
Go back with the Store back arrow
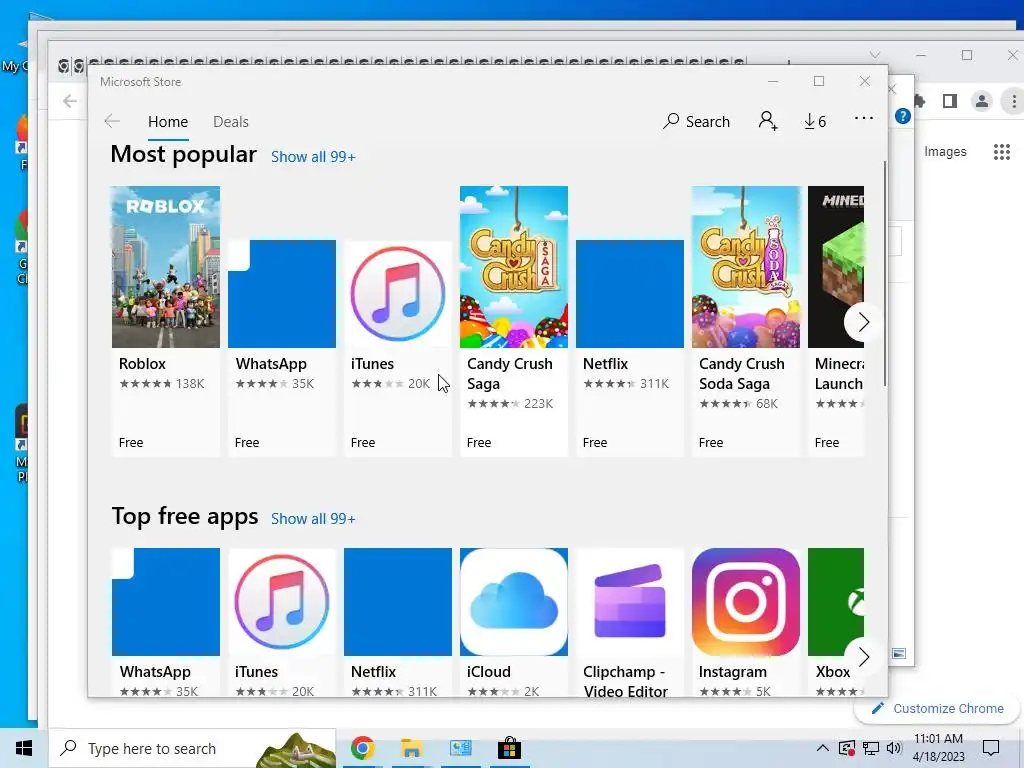pos(112,121)
